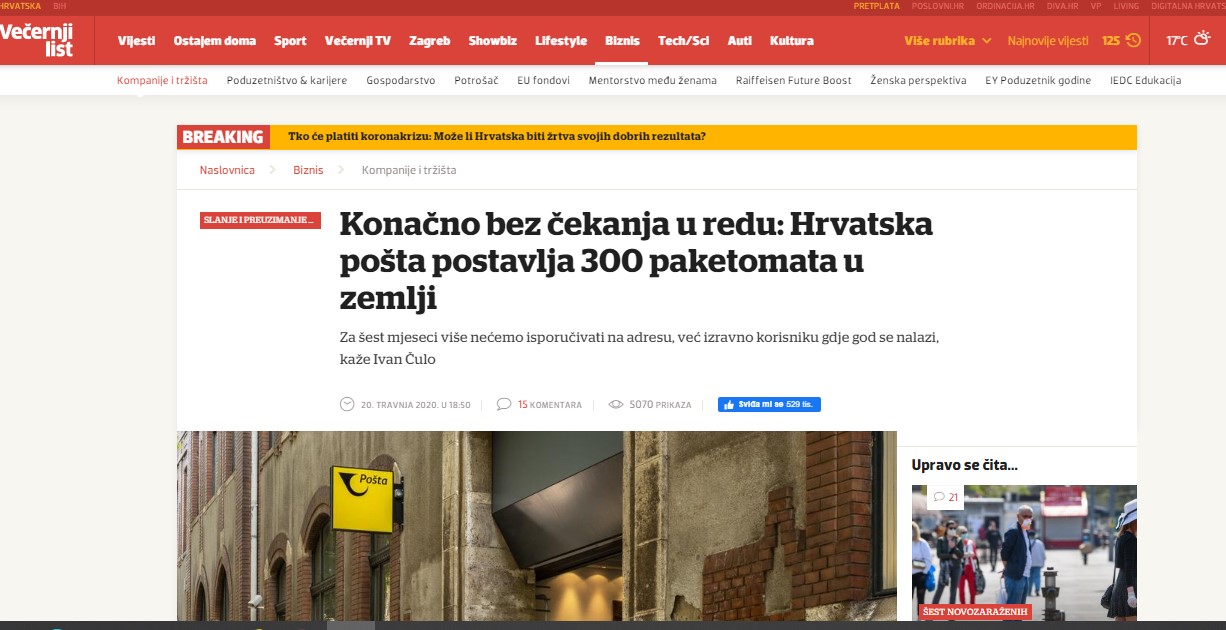Click the article date clock icon
Screen dimensions: 1226x630
click(347, 405)
